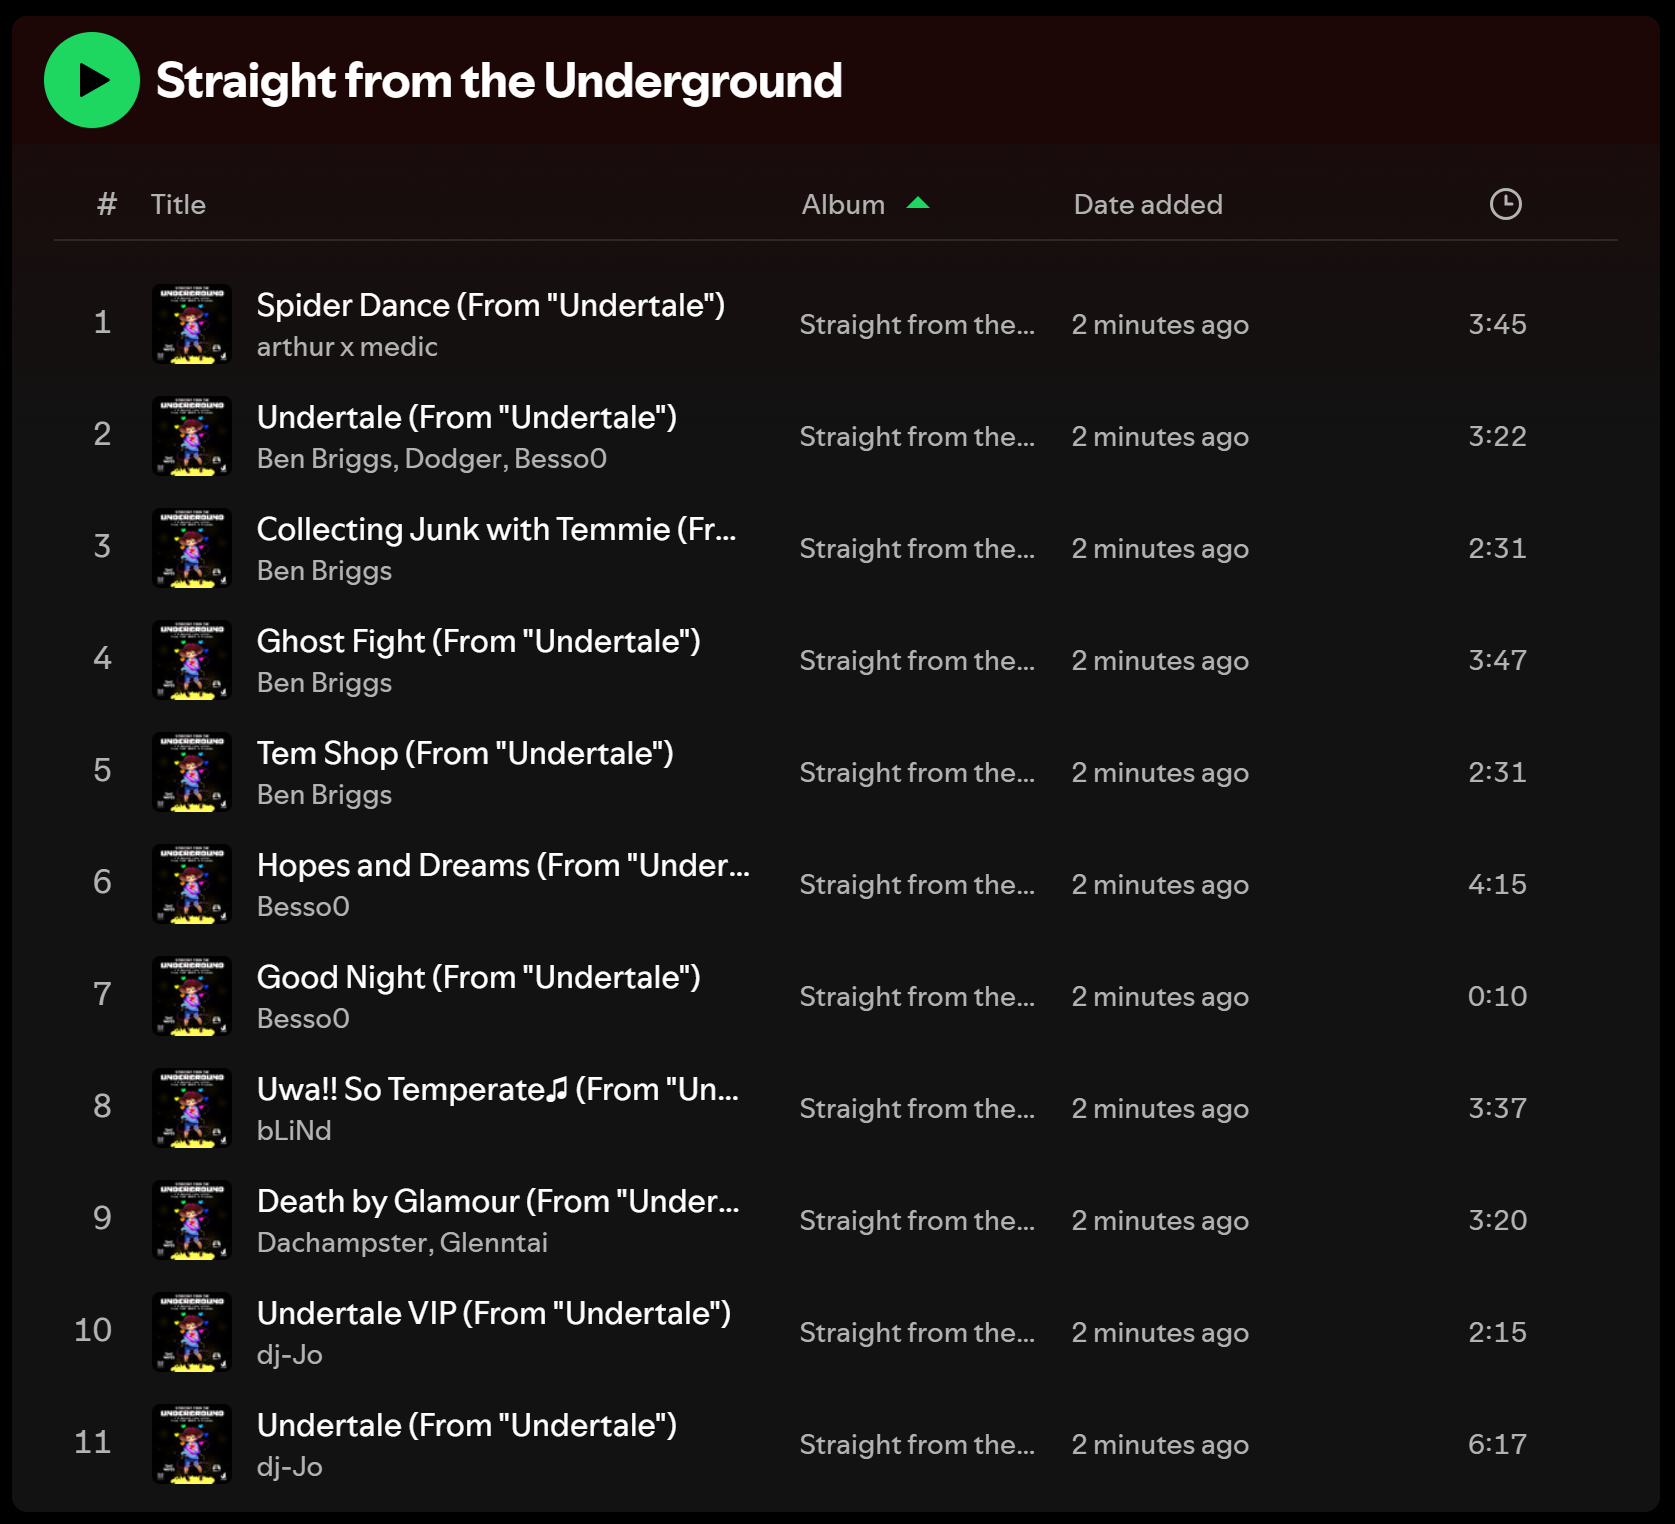This screenshot has height=1524, width=1675.
Task: Click the green sort arrow beside Album
Action: pyautogui.click(x=916, y=203)
